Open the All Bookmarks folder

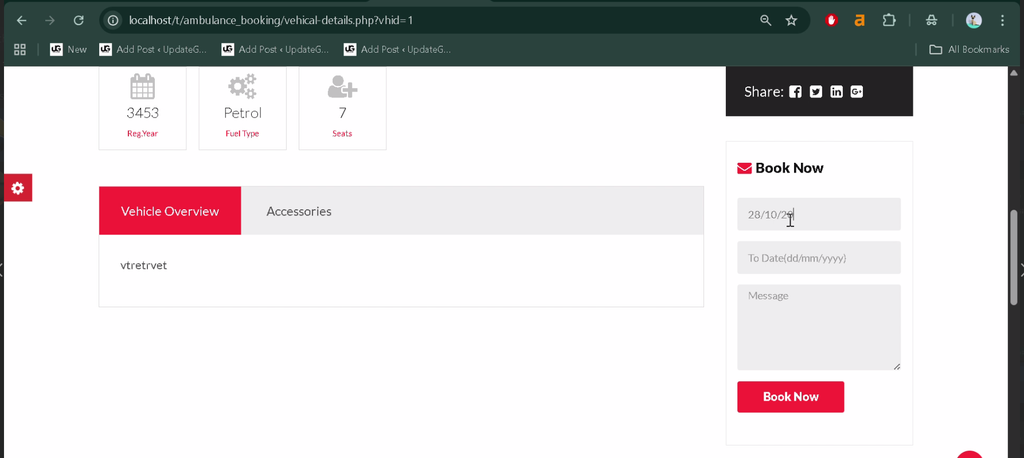pyautogui.click(x=969, y=49)
